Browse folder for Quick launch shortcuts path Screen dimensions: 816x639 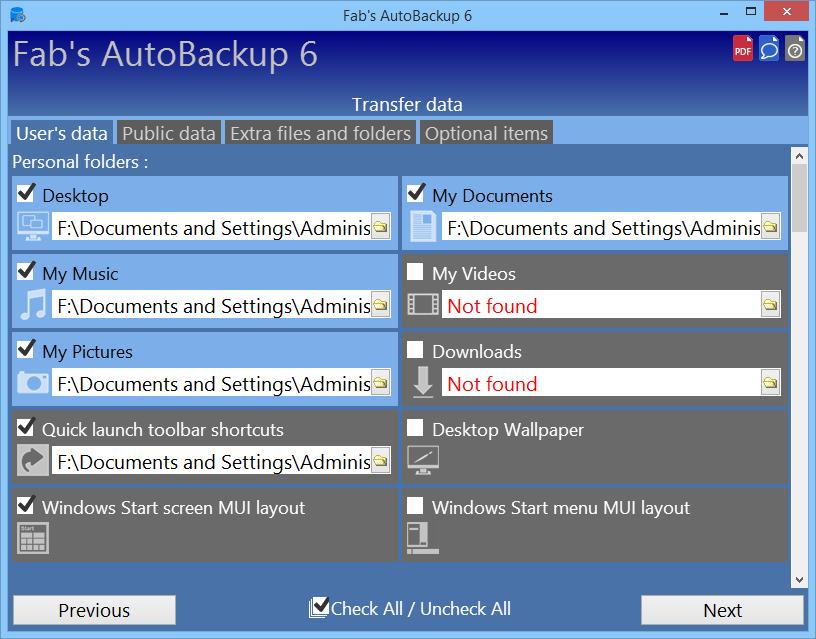coord(381,461)
